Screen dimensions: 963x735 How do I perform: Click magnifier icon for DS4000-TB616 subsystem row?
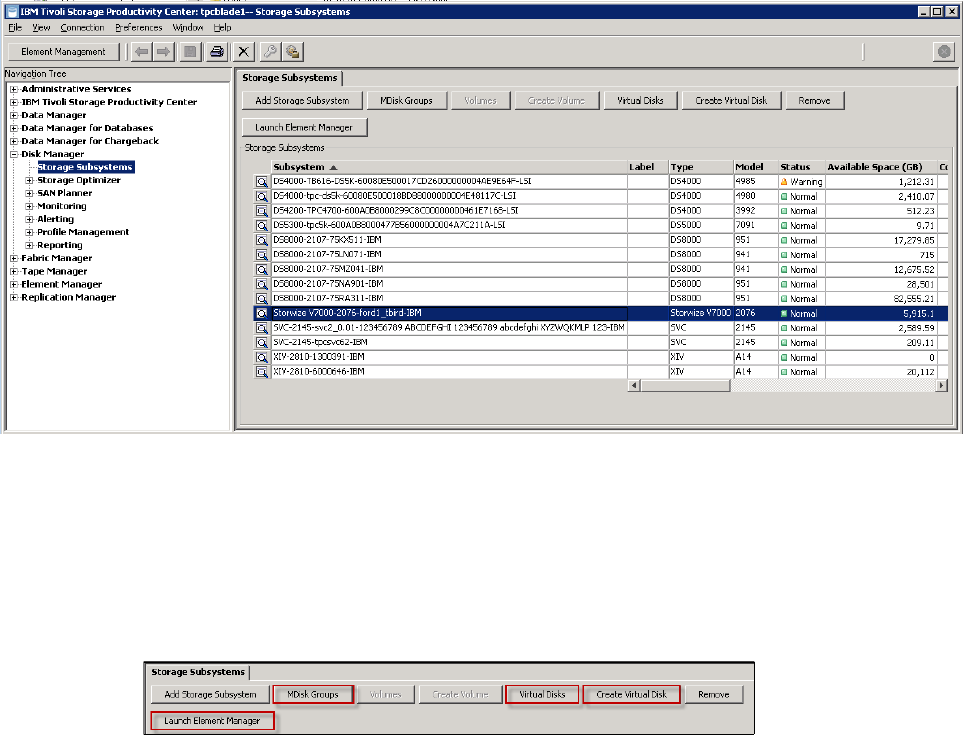[x=262, y=182]
